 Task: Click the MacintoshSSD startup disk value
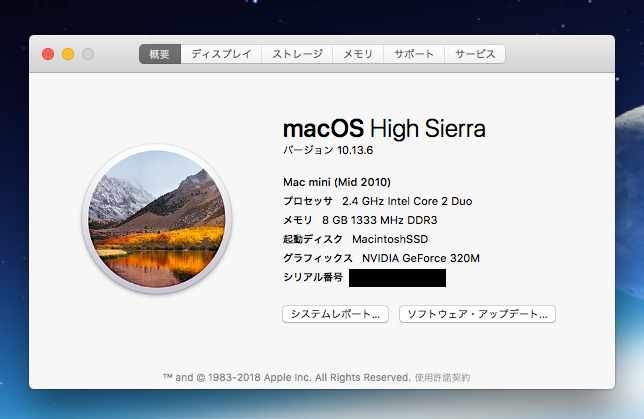390,239
